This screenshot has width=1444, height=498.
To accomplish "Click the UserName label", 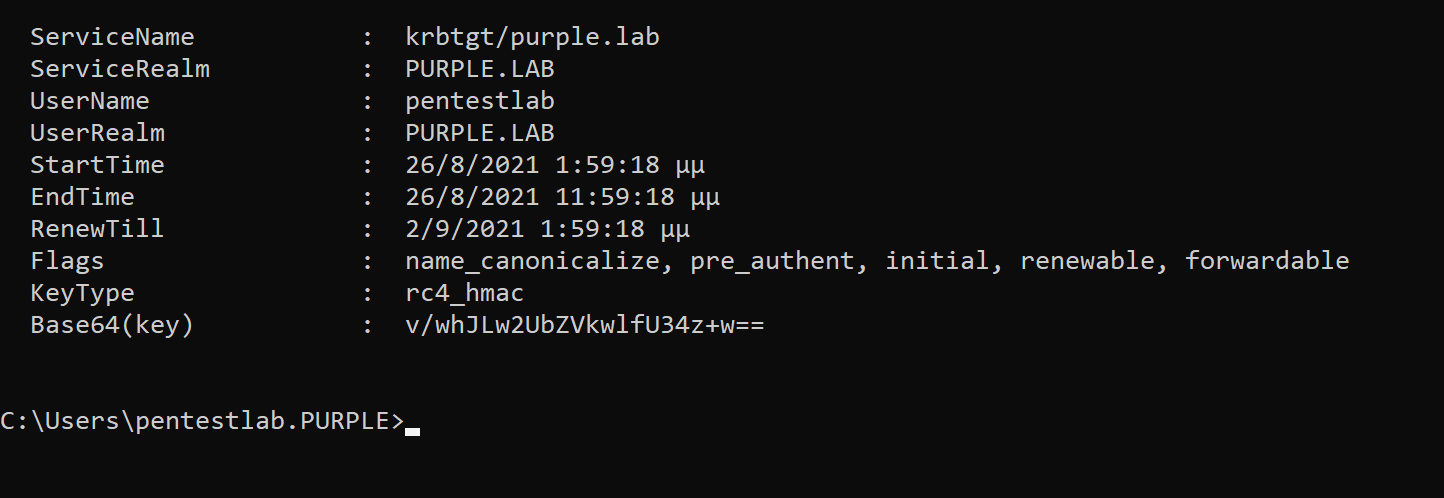I will tap(90, 102).
